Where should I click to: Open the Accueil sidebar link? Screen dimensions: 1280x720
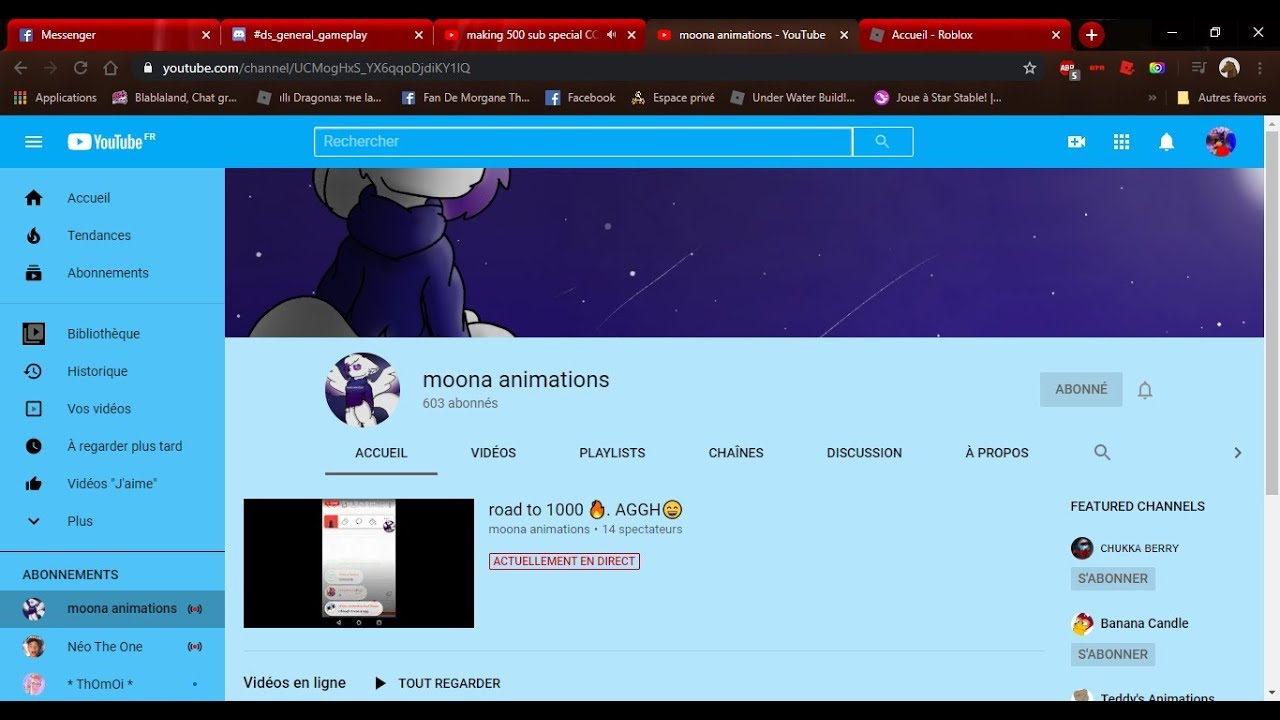pyautogui.click(x=112, y=198)
